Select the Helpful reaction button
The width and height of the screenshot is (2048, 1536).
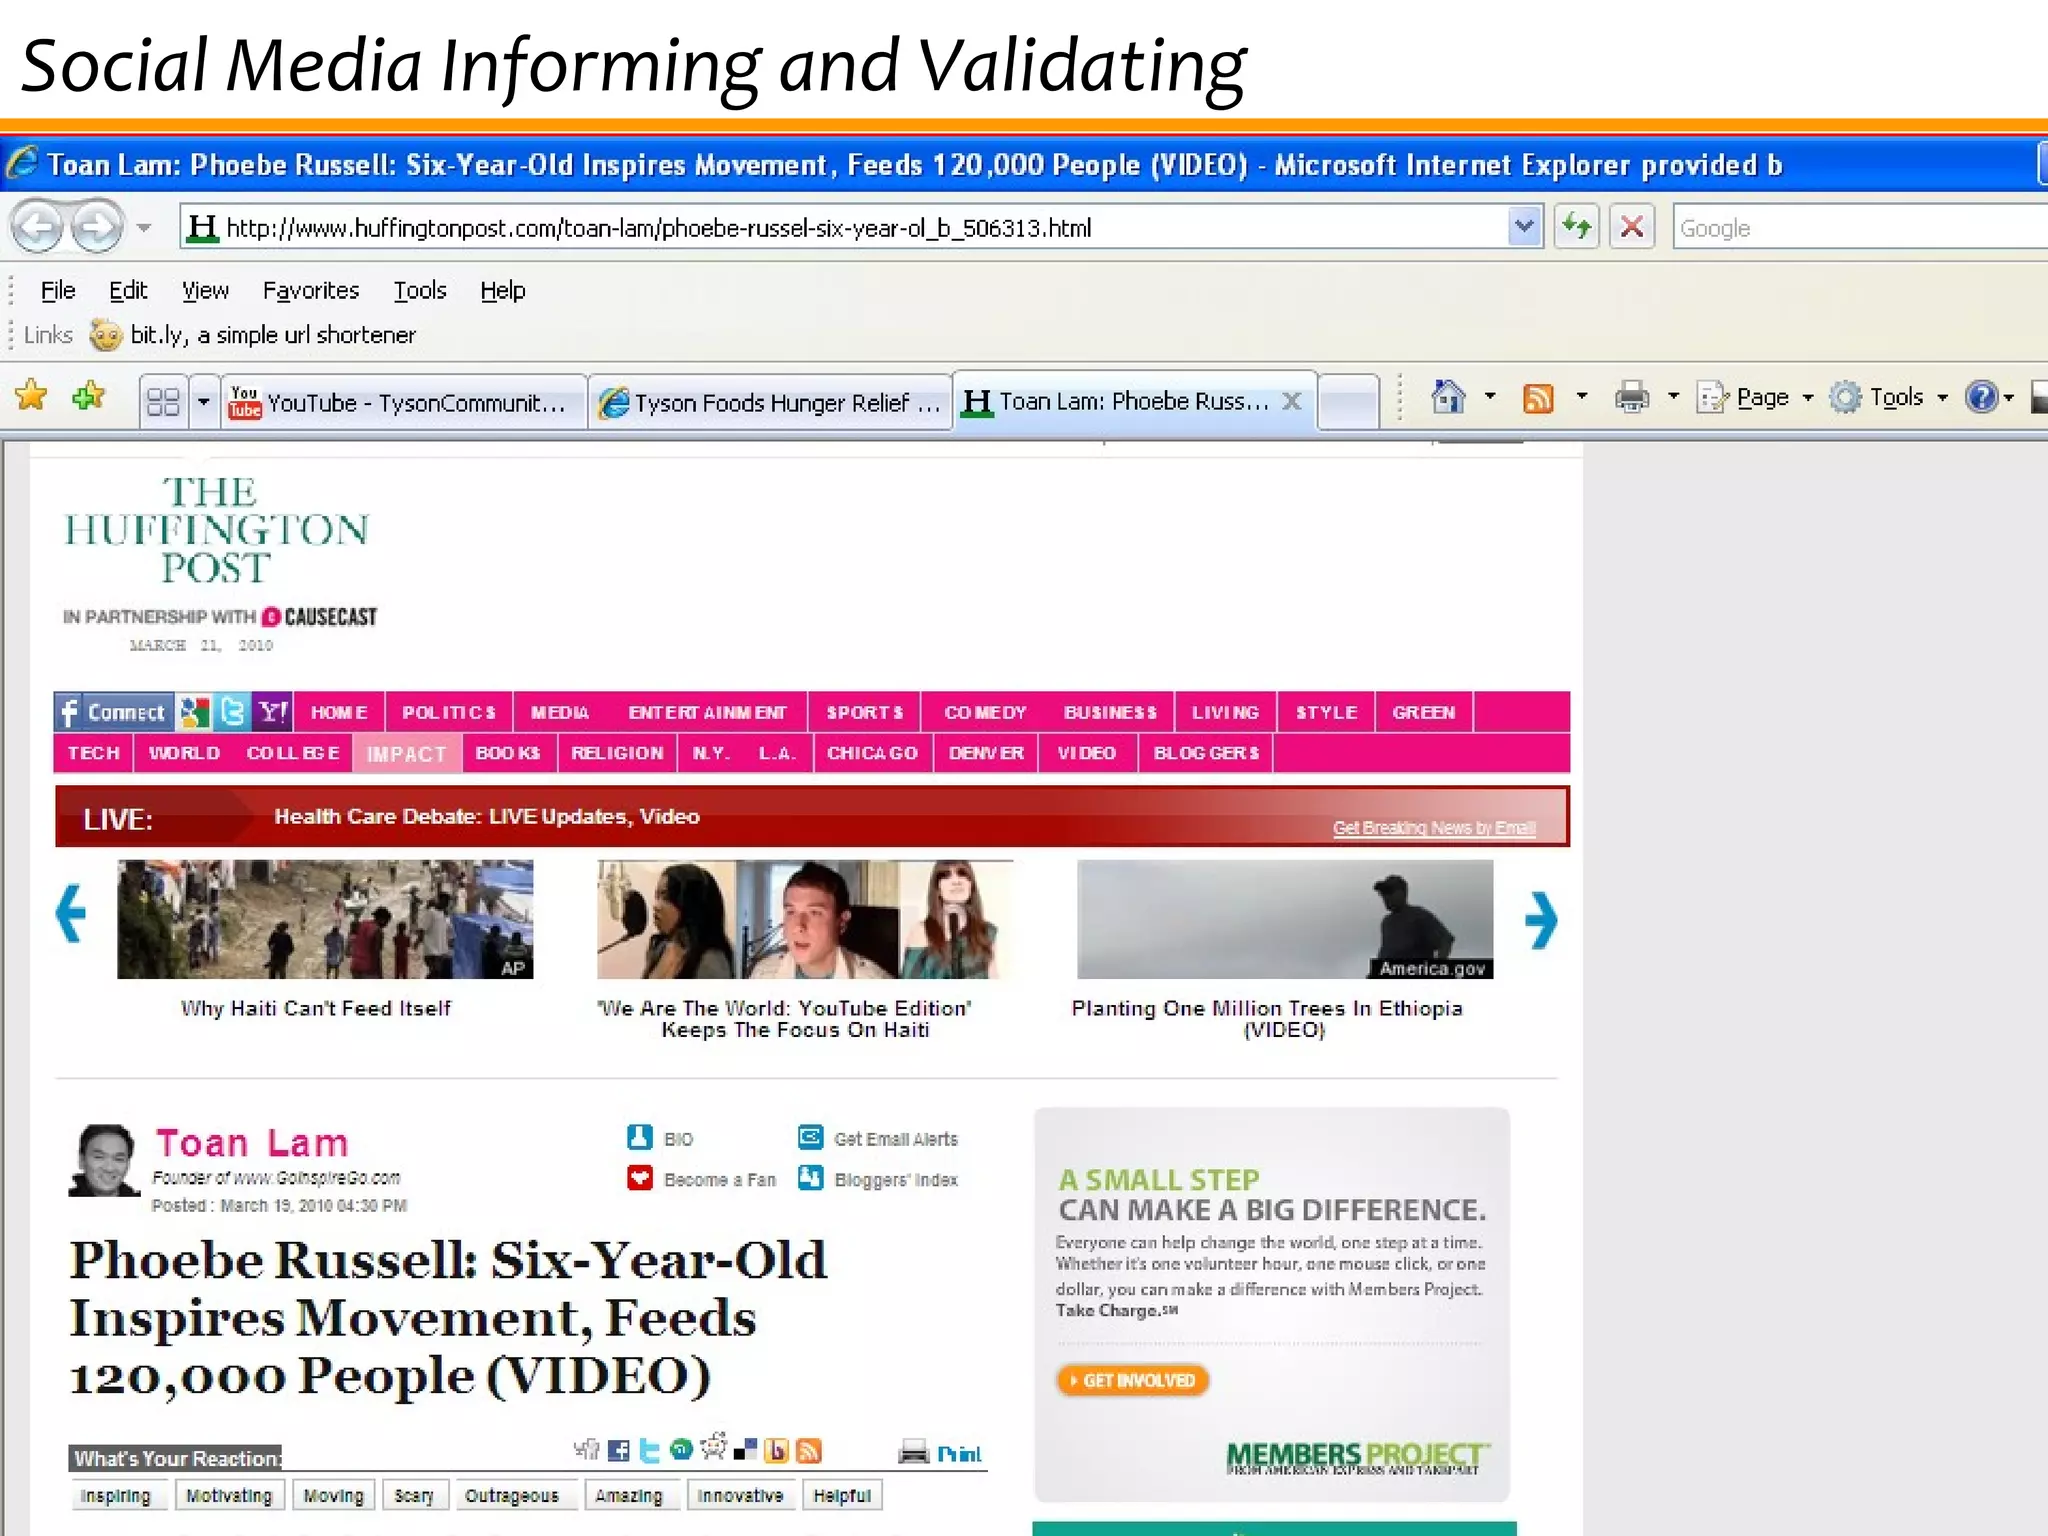pyautogui.click(x=842, y=1496)
